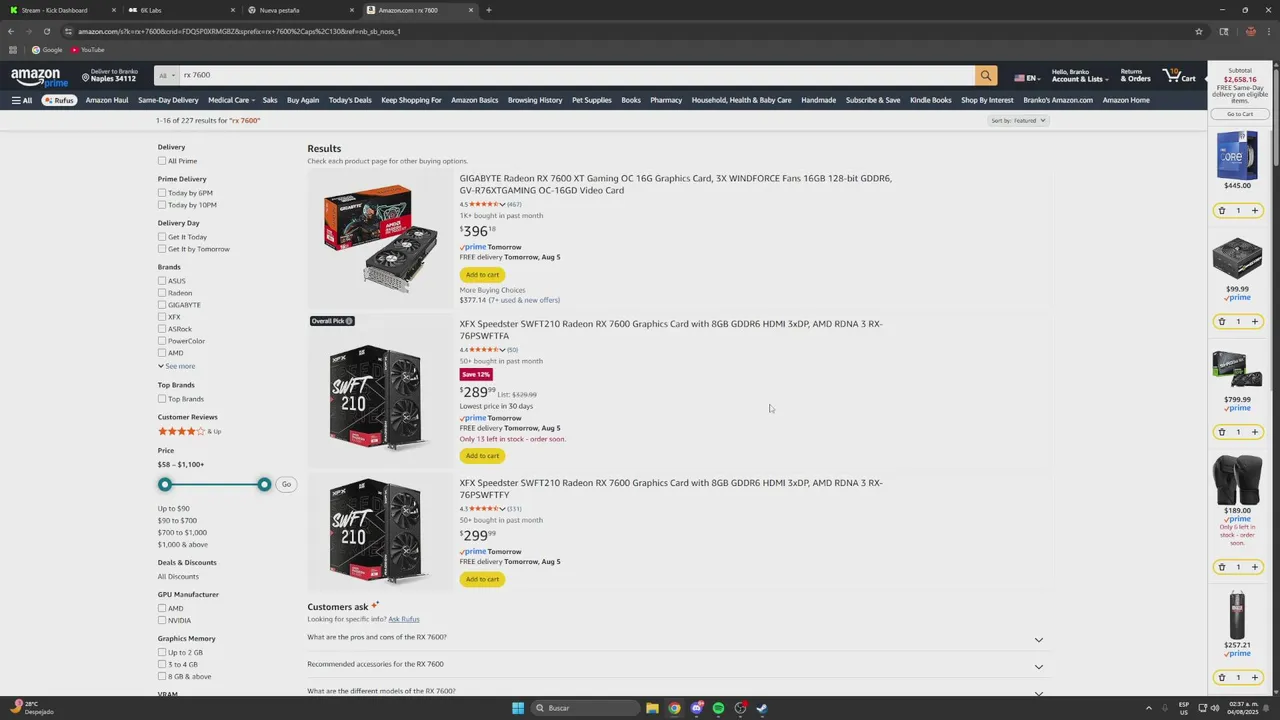
Task: Expand See more under Brands
Action: 176,366
